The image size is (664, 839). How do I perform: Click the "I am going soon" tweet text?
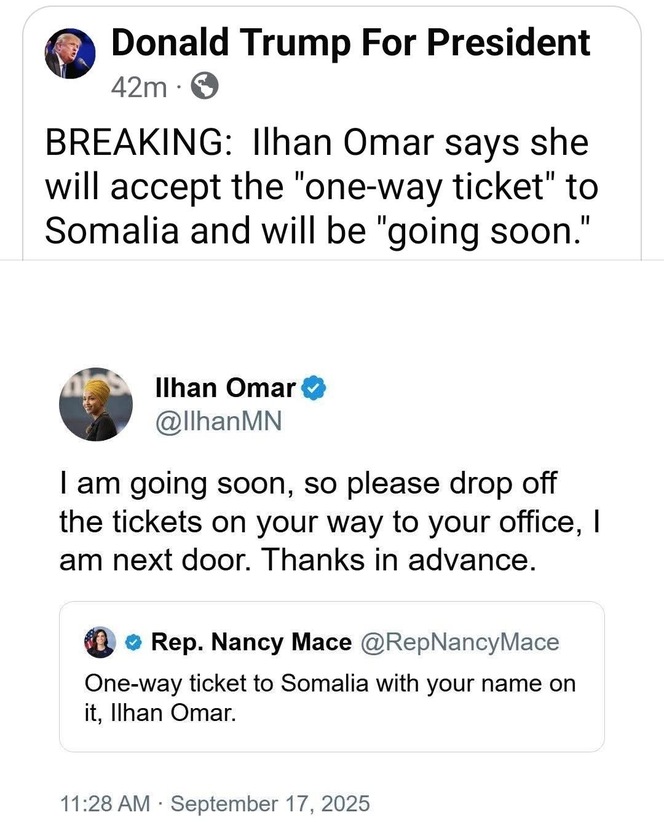[329, 522]
